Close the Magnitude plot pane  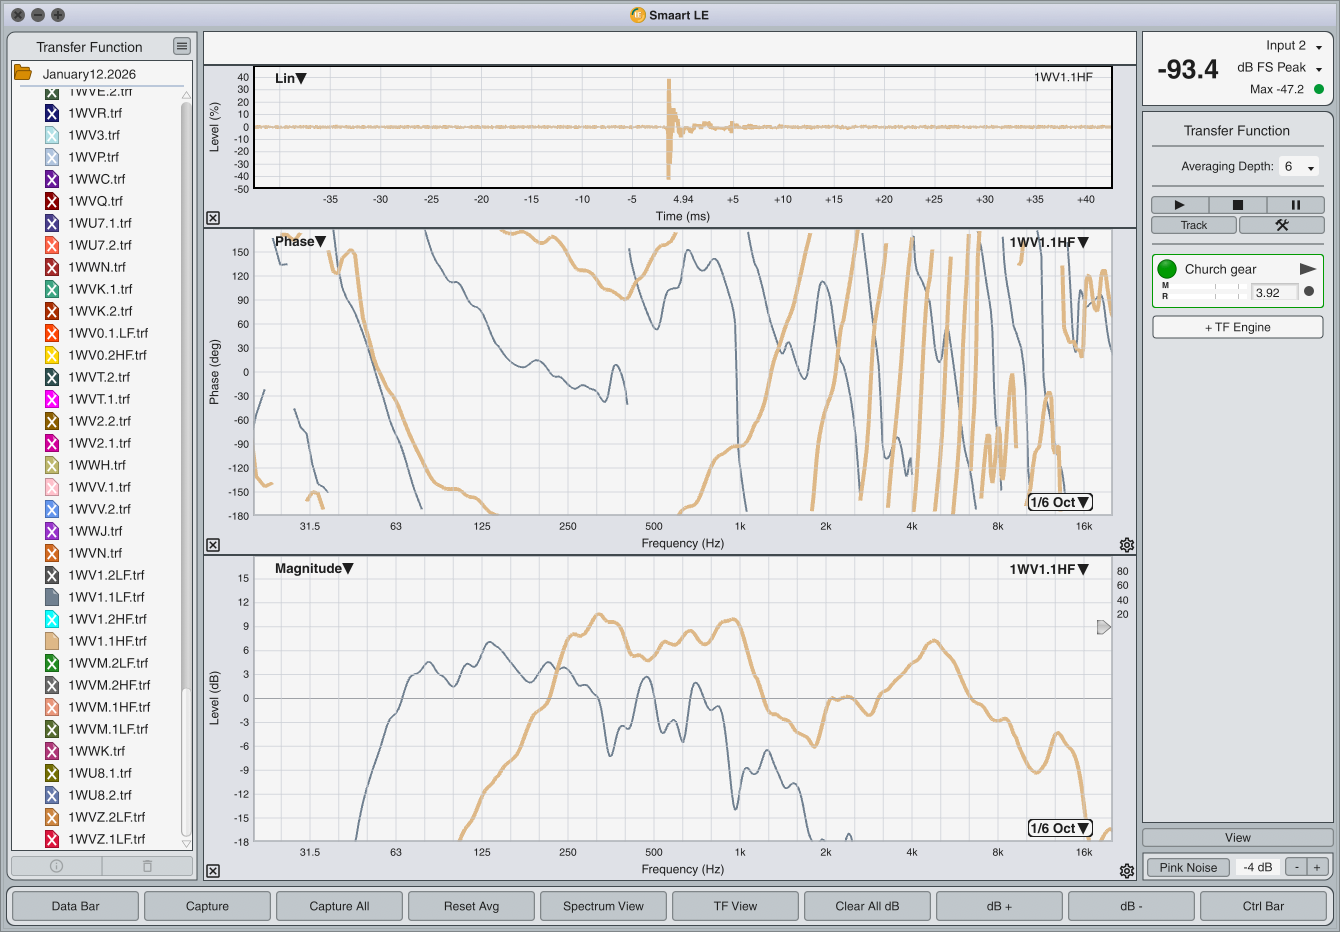[213, 871]
